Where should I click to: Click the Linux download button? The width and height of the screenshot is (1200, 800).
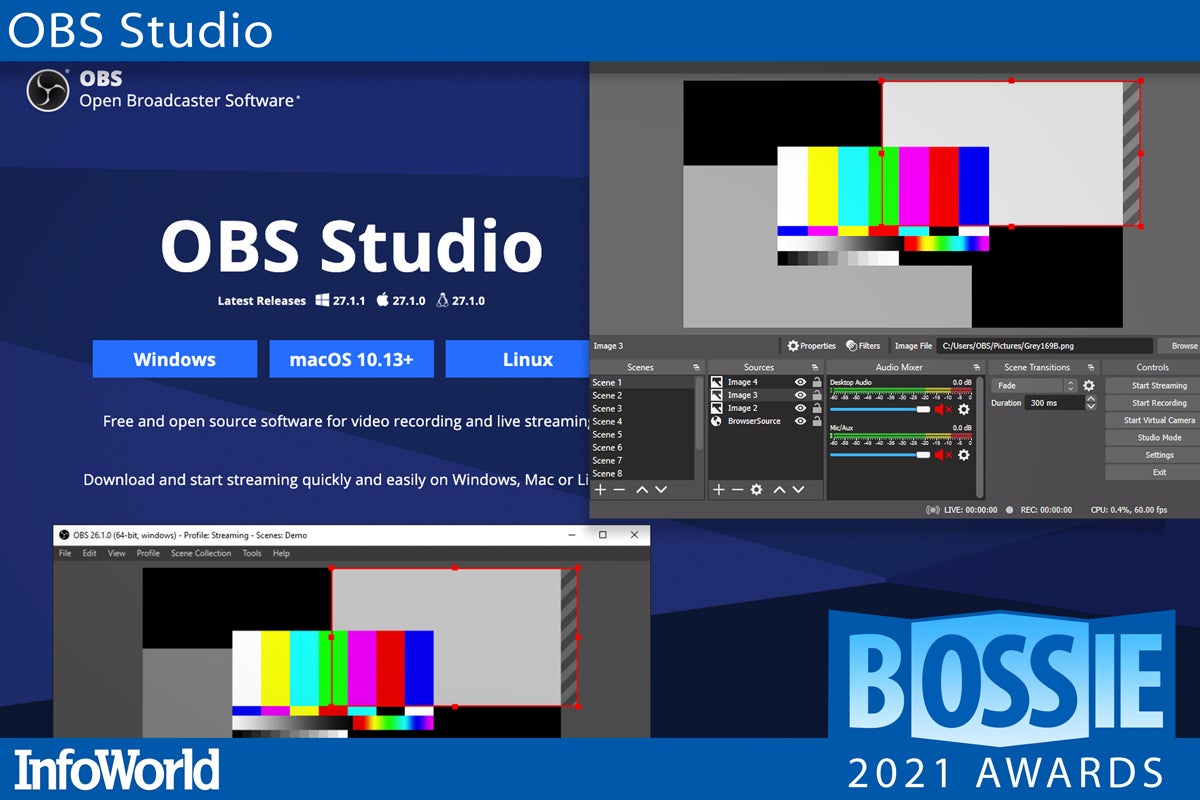(x=517, y=359)
